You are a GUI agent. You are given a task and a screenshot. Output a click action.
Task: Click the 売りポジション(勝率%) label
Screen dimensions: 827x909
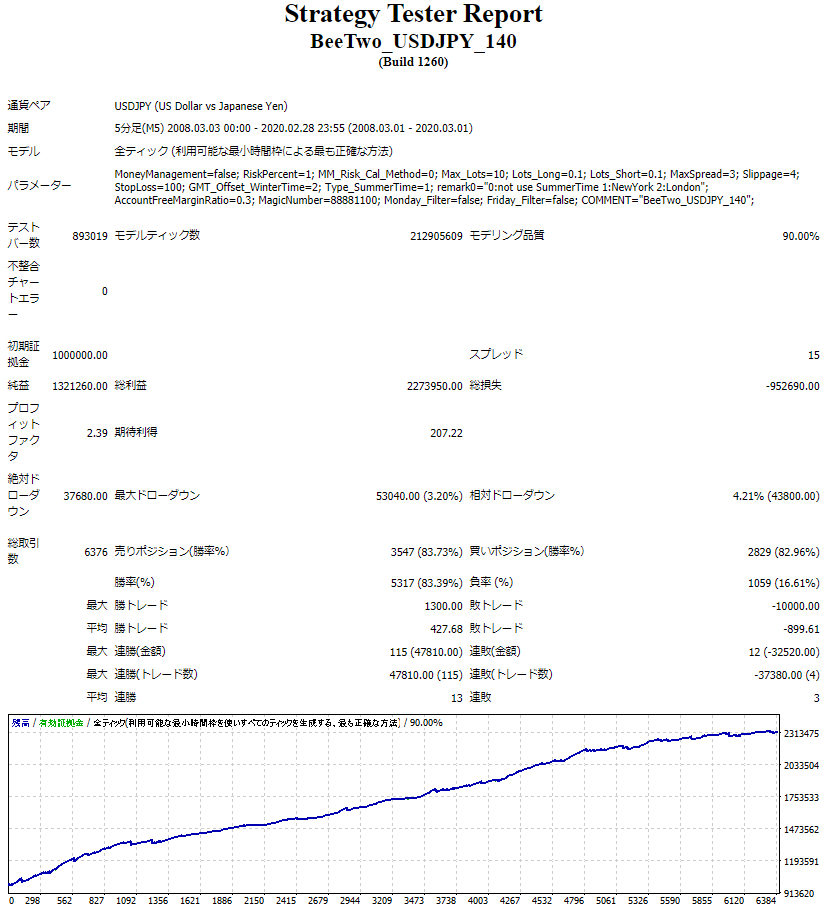[x=172, y=551]
